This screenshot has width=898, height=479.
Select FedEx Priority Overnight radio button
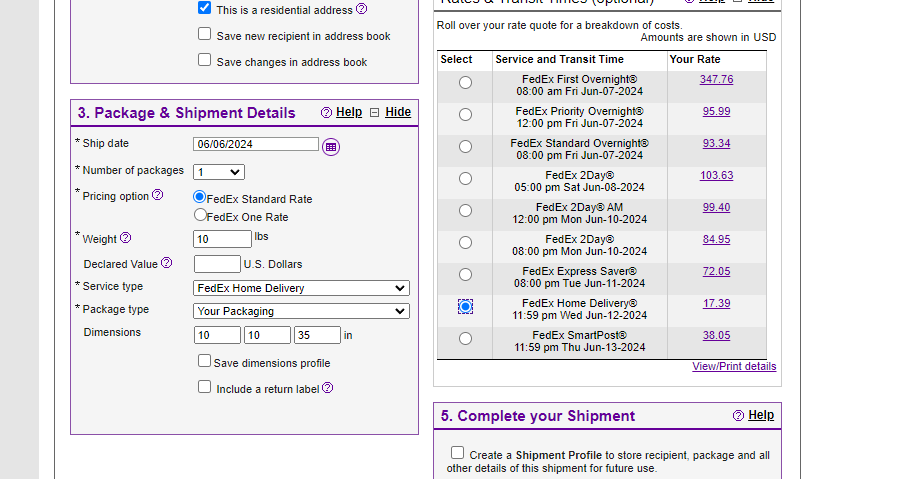click(x=465, y=115)
